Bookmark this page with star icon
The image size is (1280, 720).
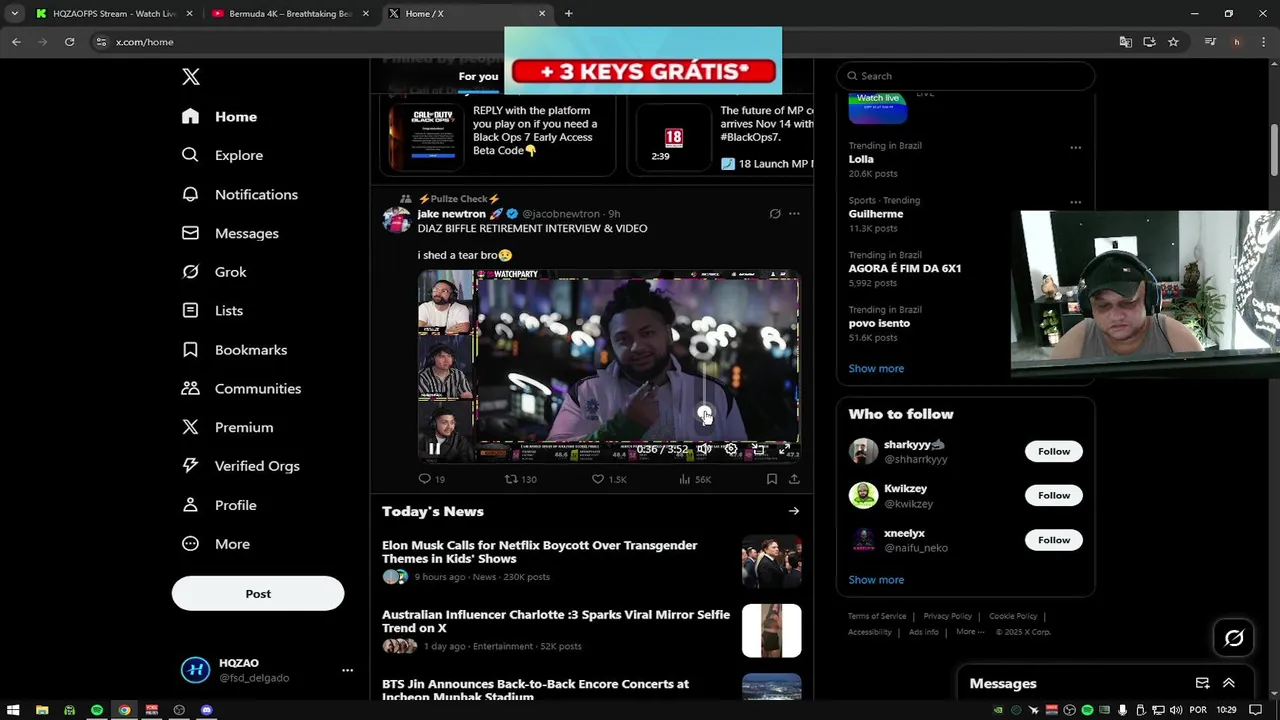1173,42
